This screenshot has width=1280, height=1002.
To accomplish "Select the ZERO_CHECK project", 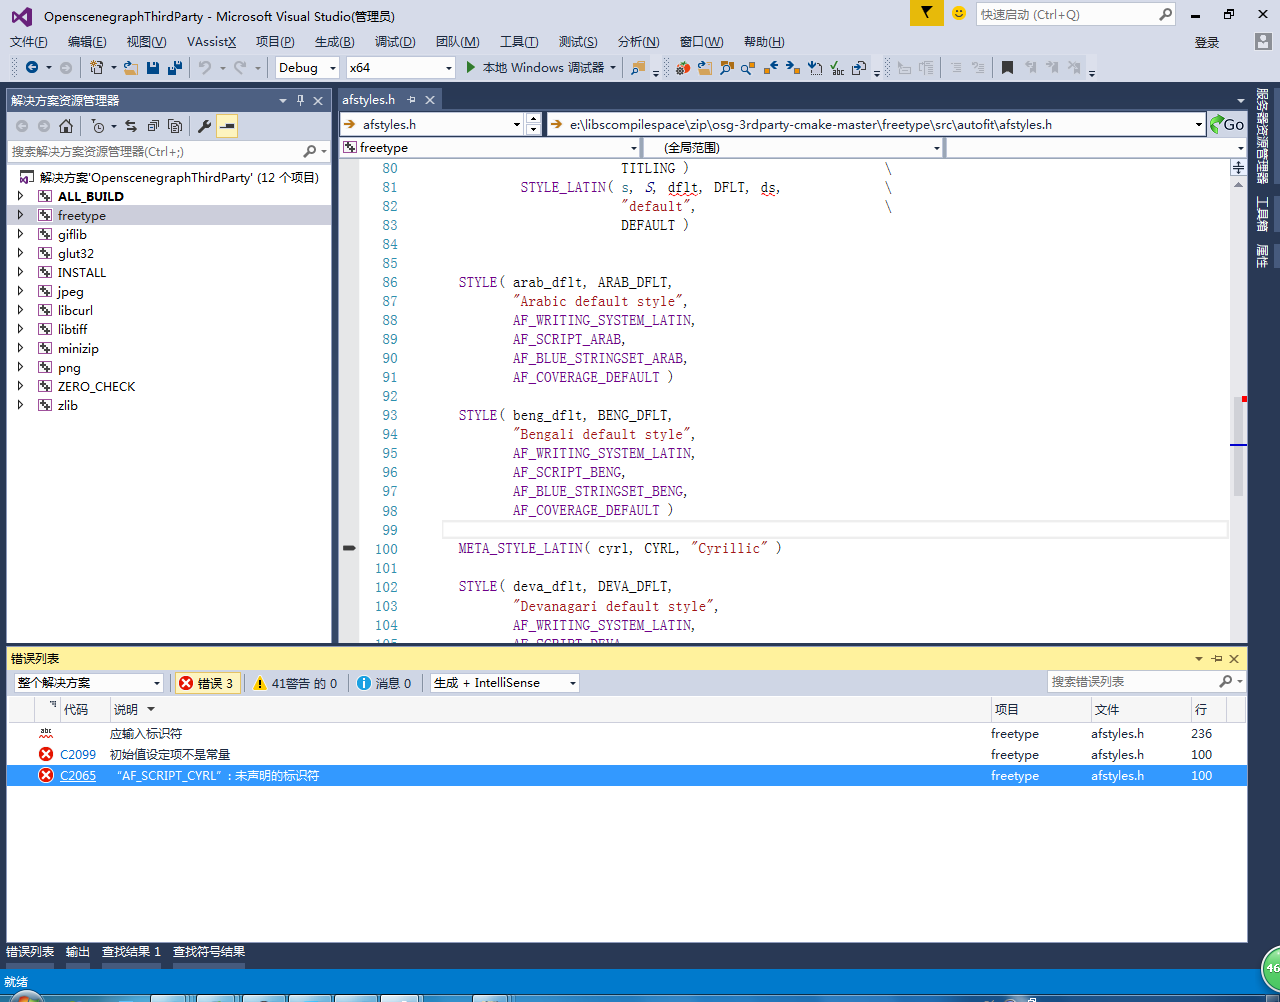I will point(96,386).
